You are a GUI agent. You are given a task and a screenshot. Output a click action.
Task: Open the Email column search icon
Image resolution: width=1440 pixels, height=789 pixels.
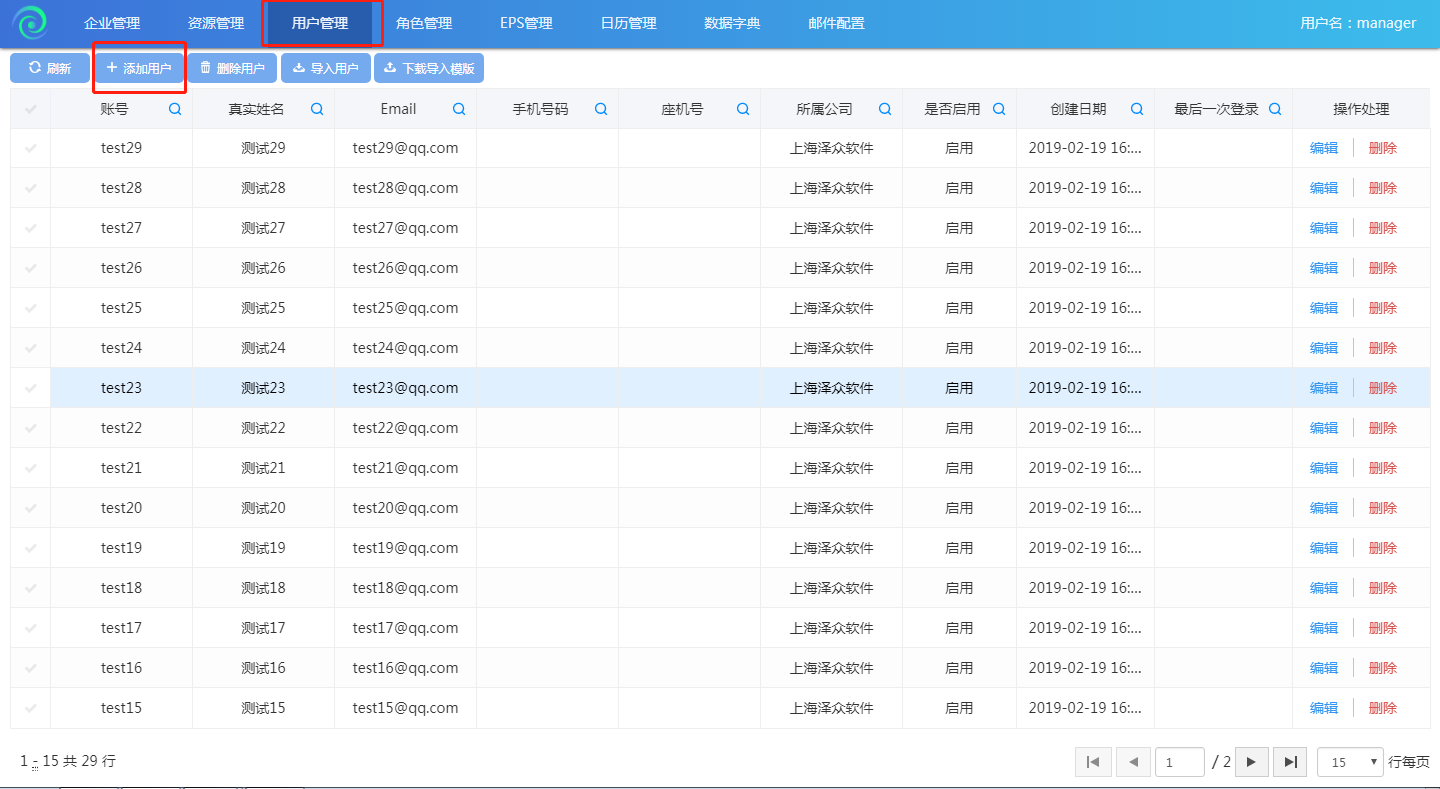(x=459, y=109)
